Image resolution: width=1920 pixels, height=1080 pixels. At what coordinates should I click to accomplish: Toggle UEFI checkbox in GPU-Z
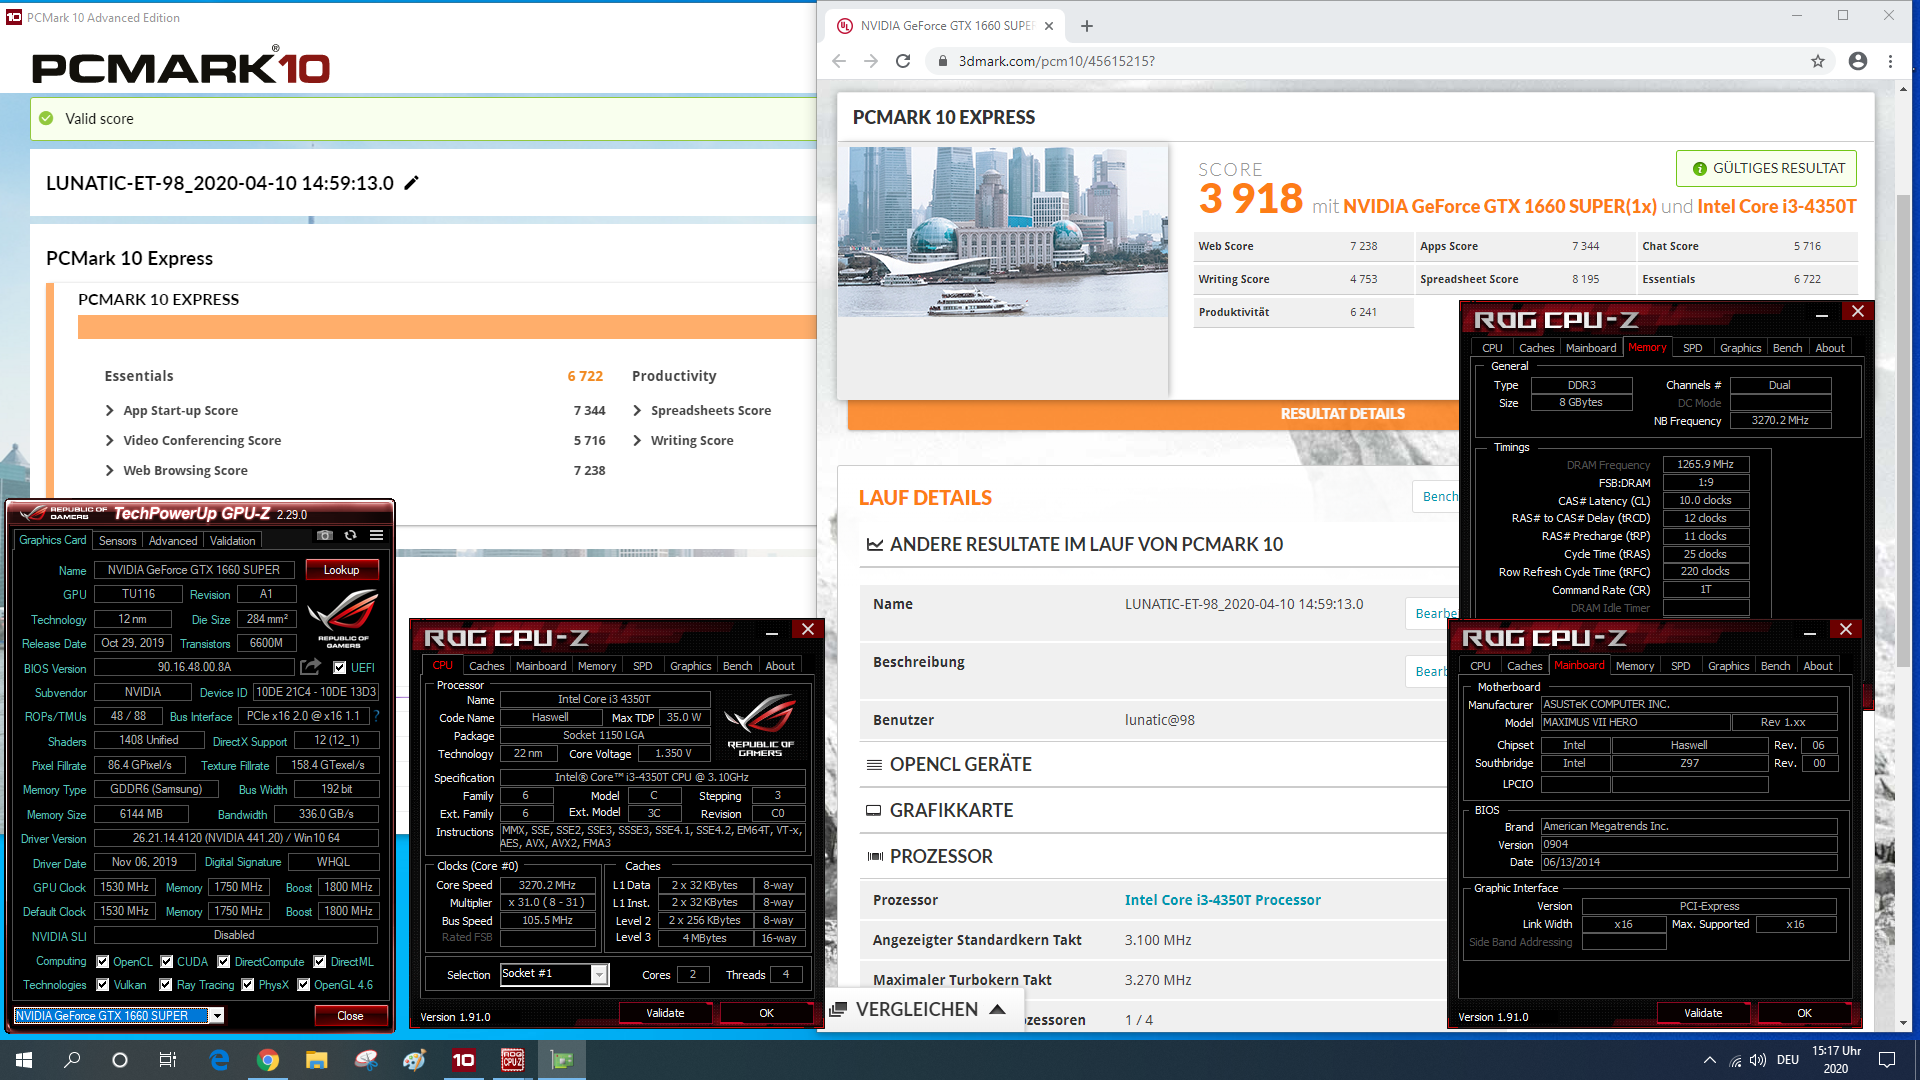pos(340,667)
